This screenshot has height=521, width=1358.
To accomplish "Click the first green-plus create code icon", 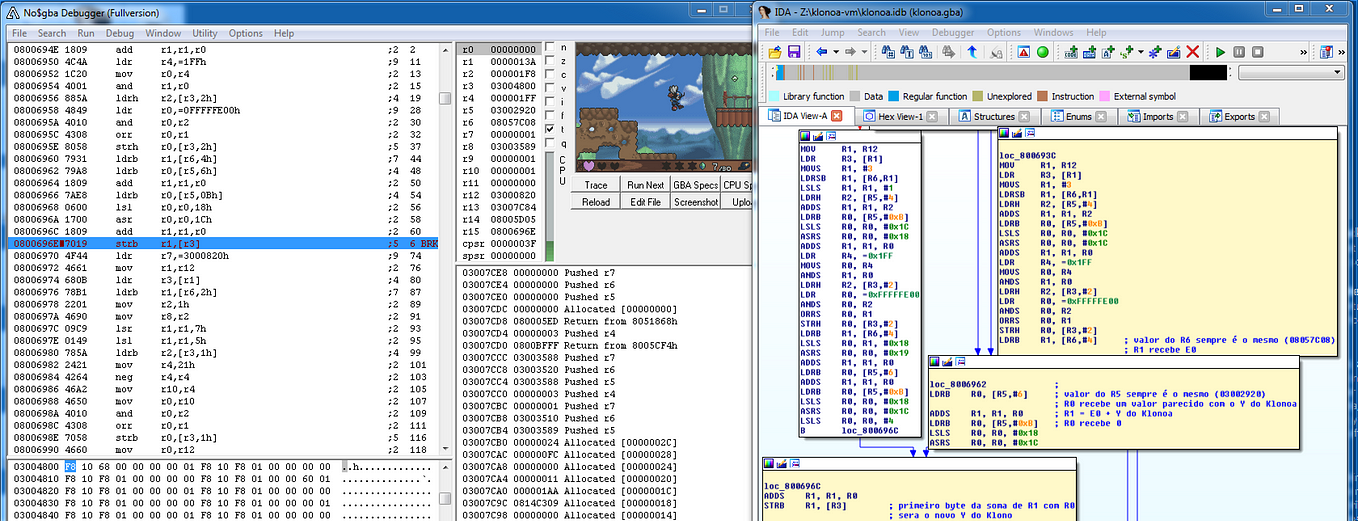I will 1071,51.
